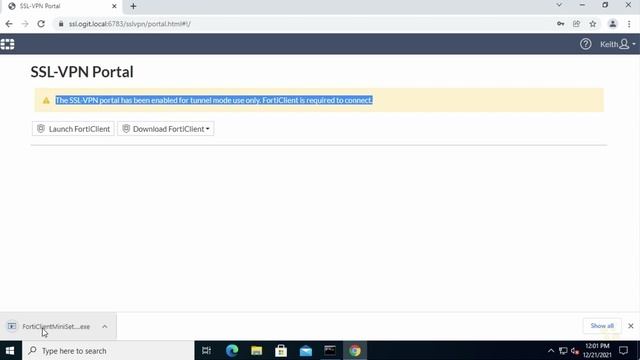Close the downloads bar

click(x=631, y=326)
